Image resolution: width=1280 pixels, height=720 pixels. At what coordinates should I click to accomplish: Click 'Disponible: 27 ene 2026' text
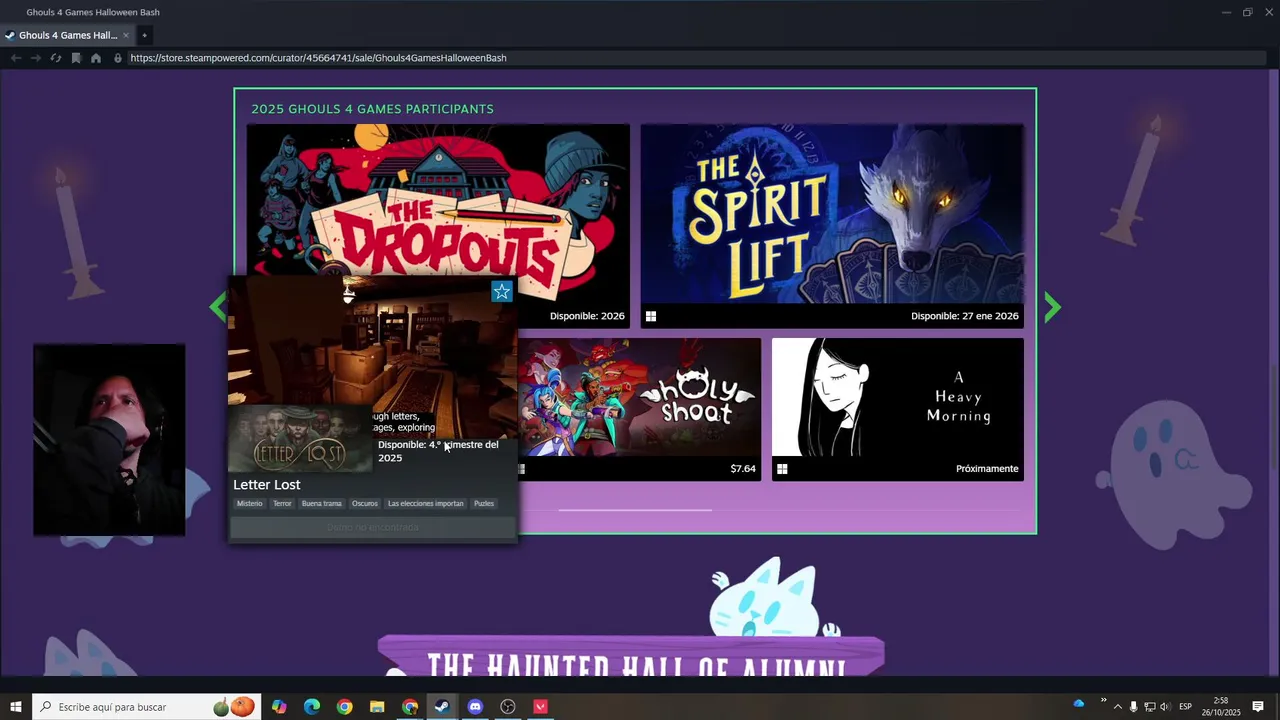click(x=965, y=316)
